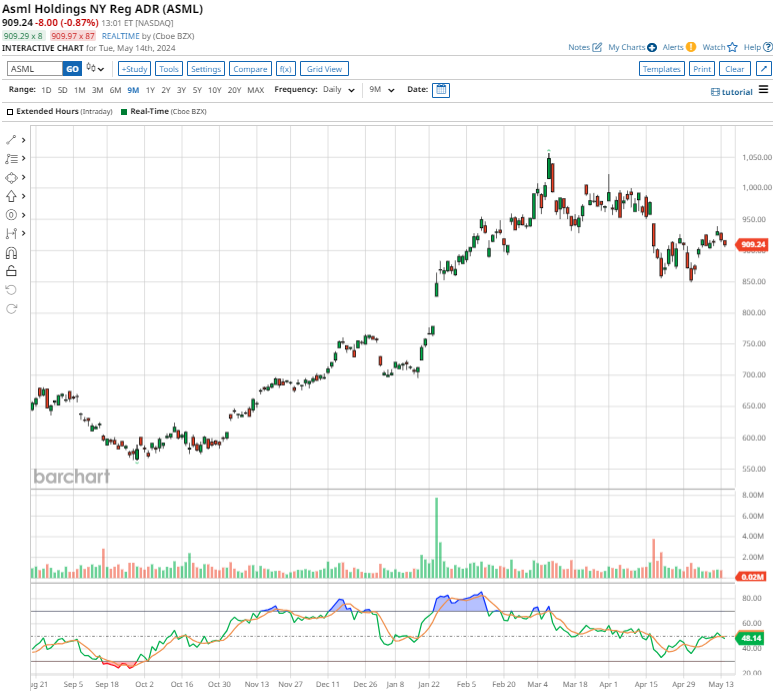
Task: Select the Fibonacci retracement tool
Action: pyautogui.click(x=12, y=158)
